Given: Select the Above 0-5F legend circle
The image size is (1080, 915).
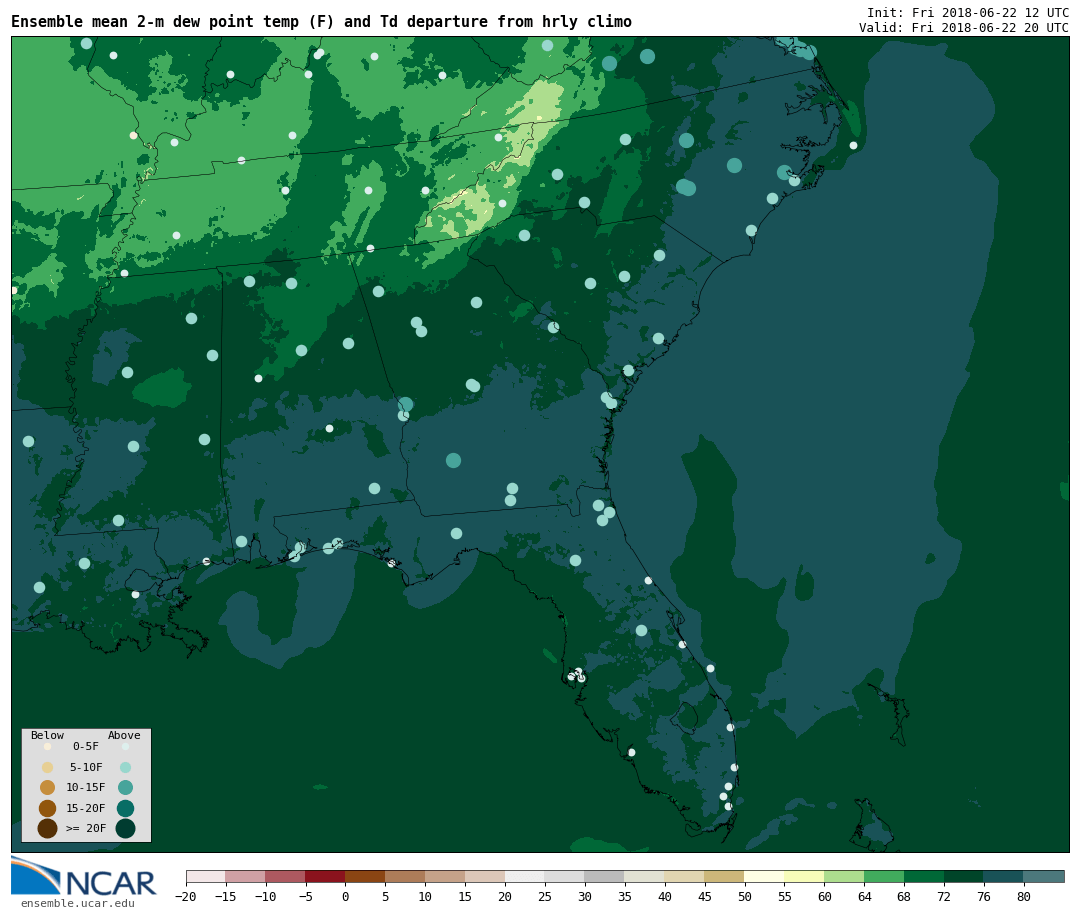Looking at the screenshot, I should 125,746.
